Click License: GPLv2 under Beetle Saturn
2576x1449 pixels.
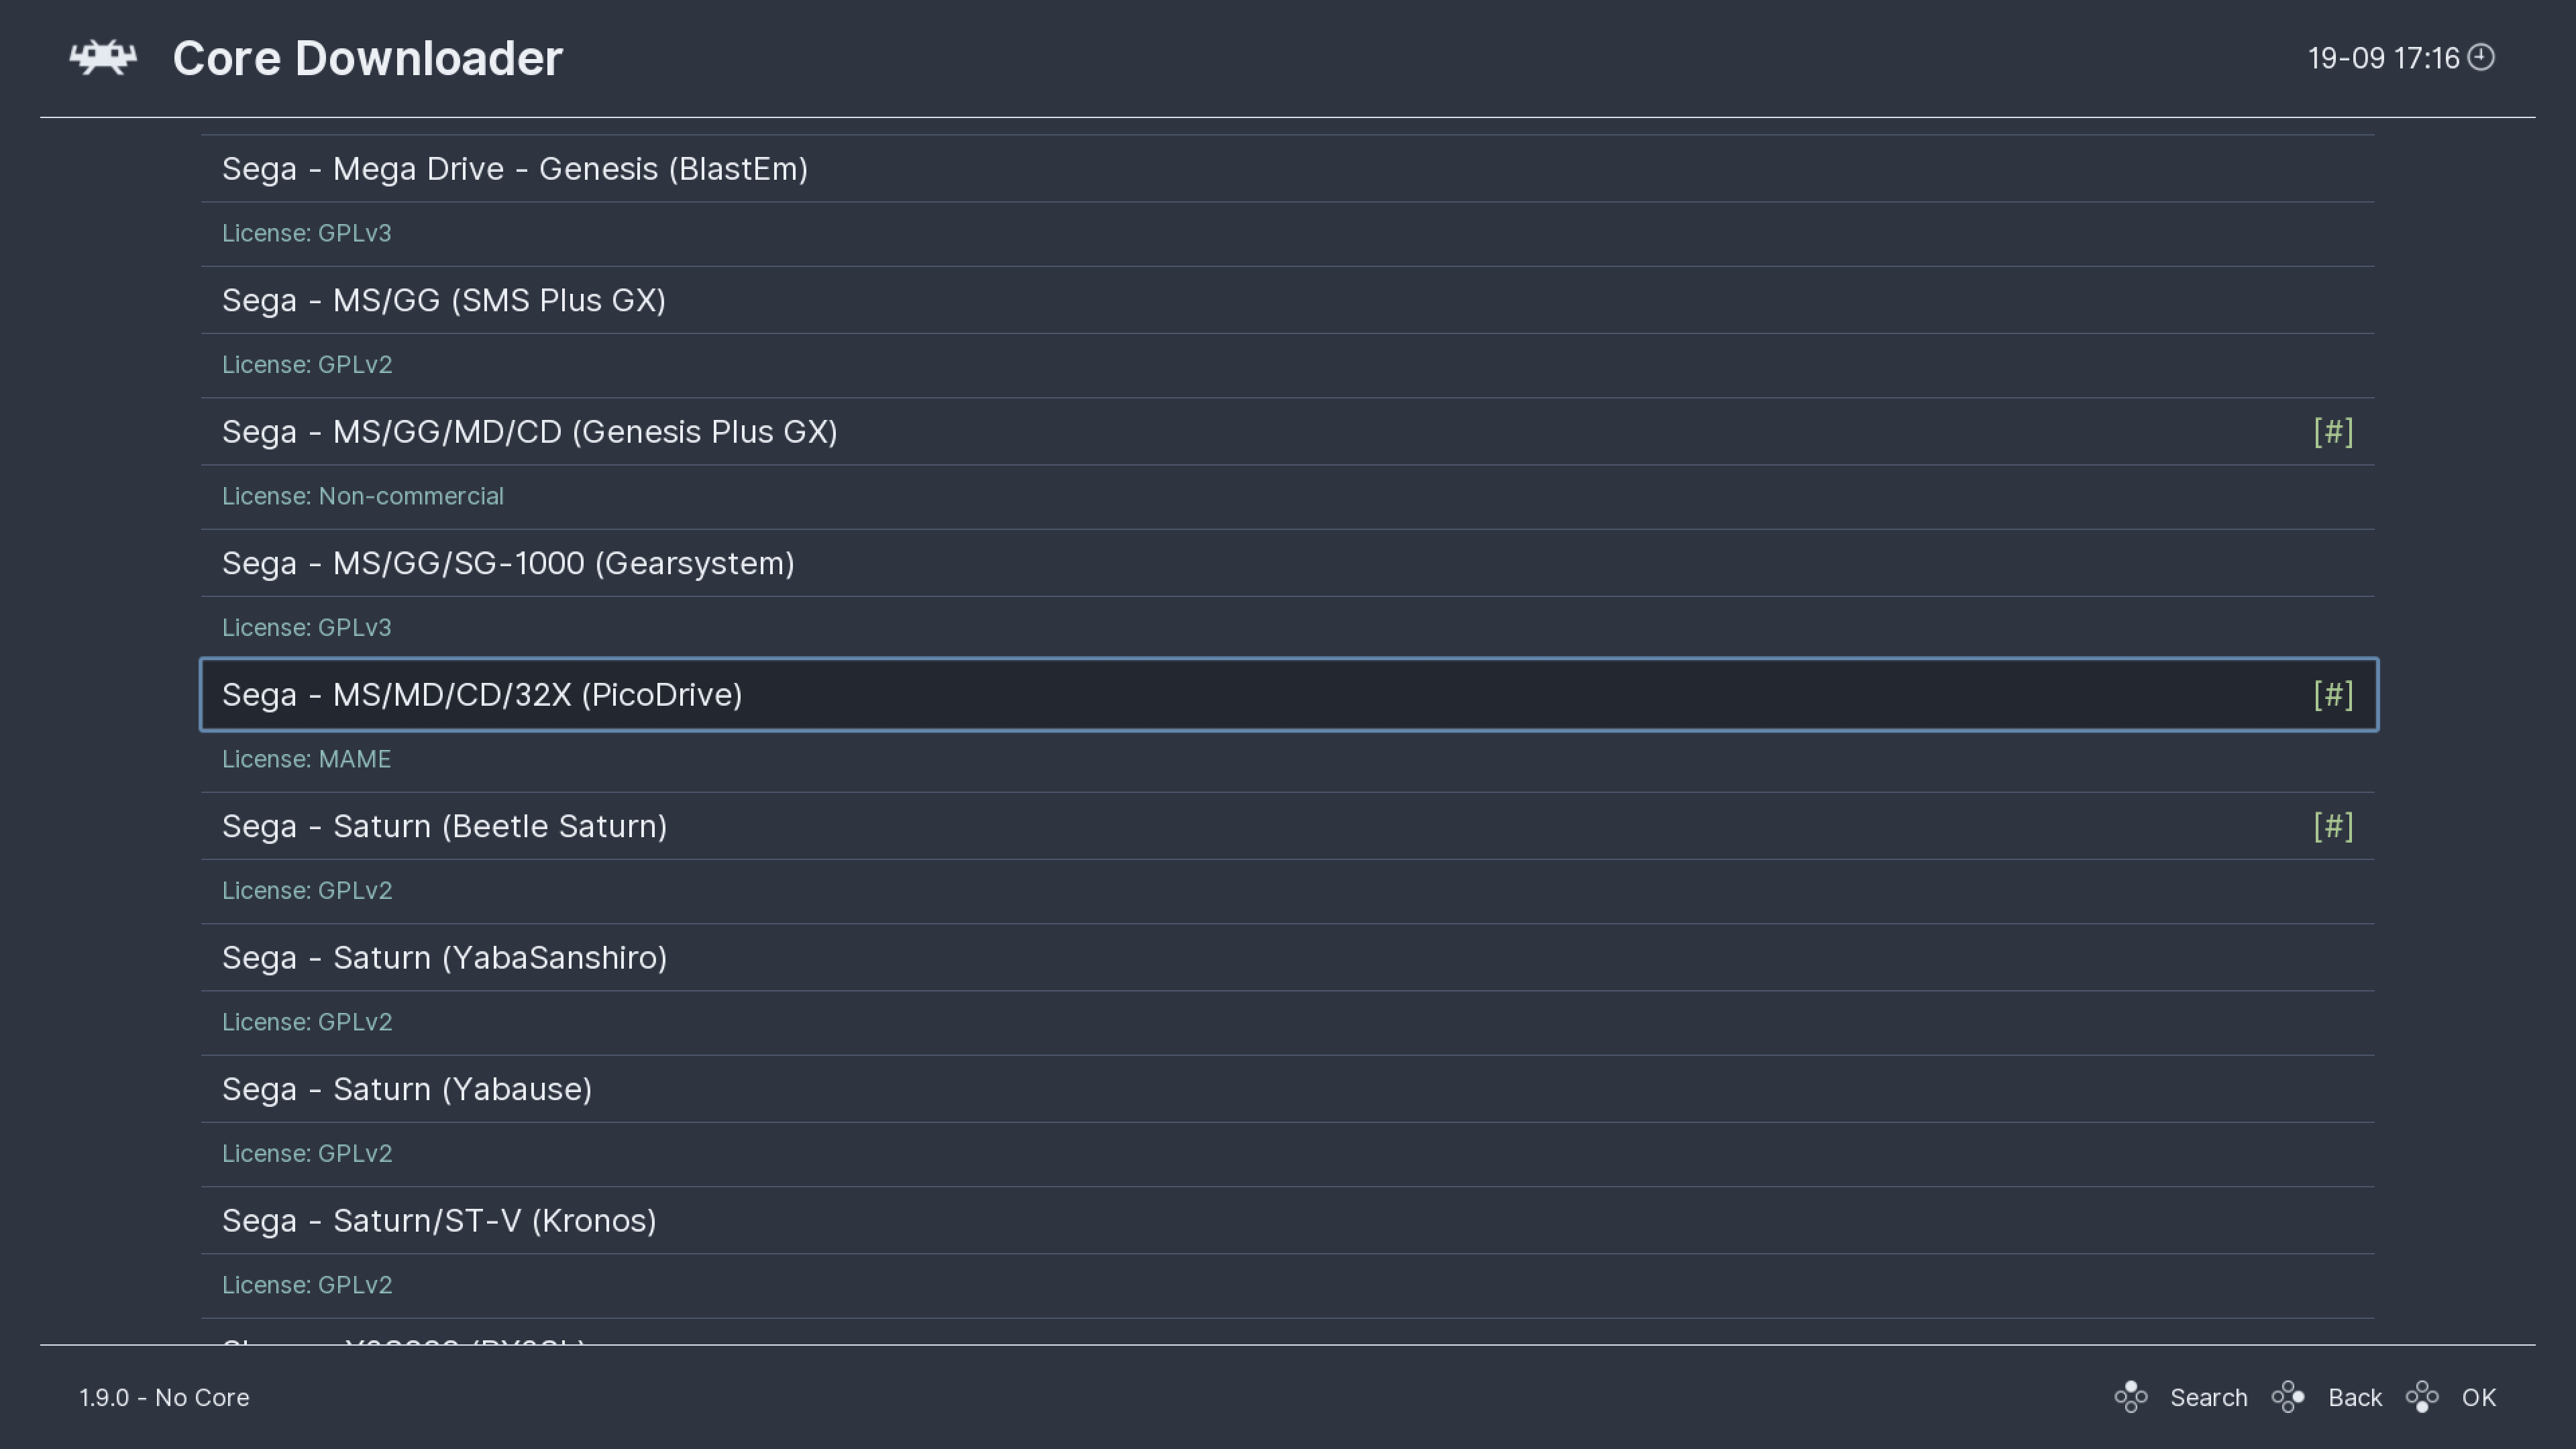click(306, 891)
